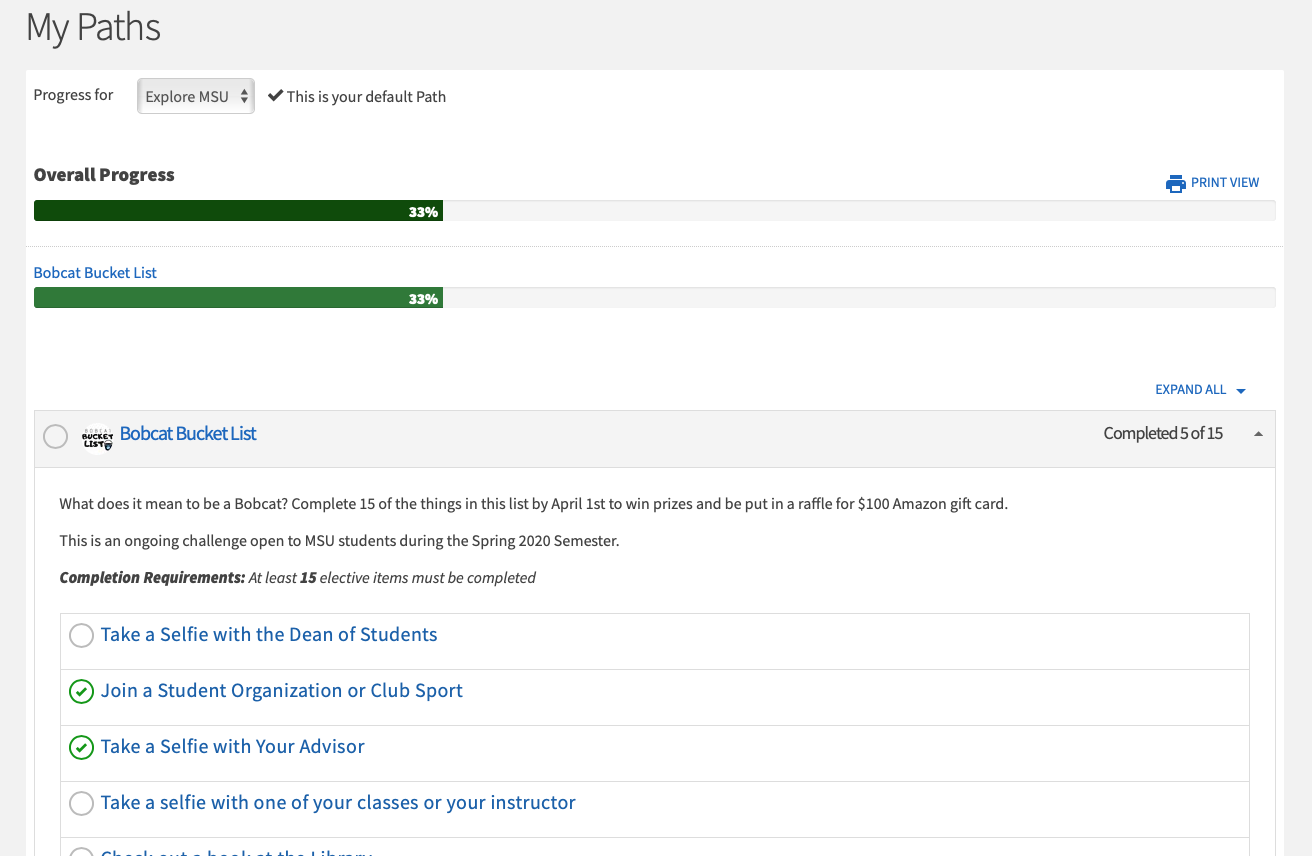Toggle the classes or instructor selfie completion circle

coord(81,804)
